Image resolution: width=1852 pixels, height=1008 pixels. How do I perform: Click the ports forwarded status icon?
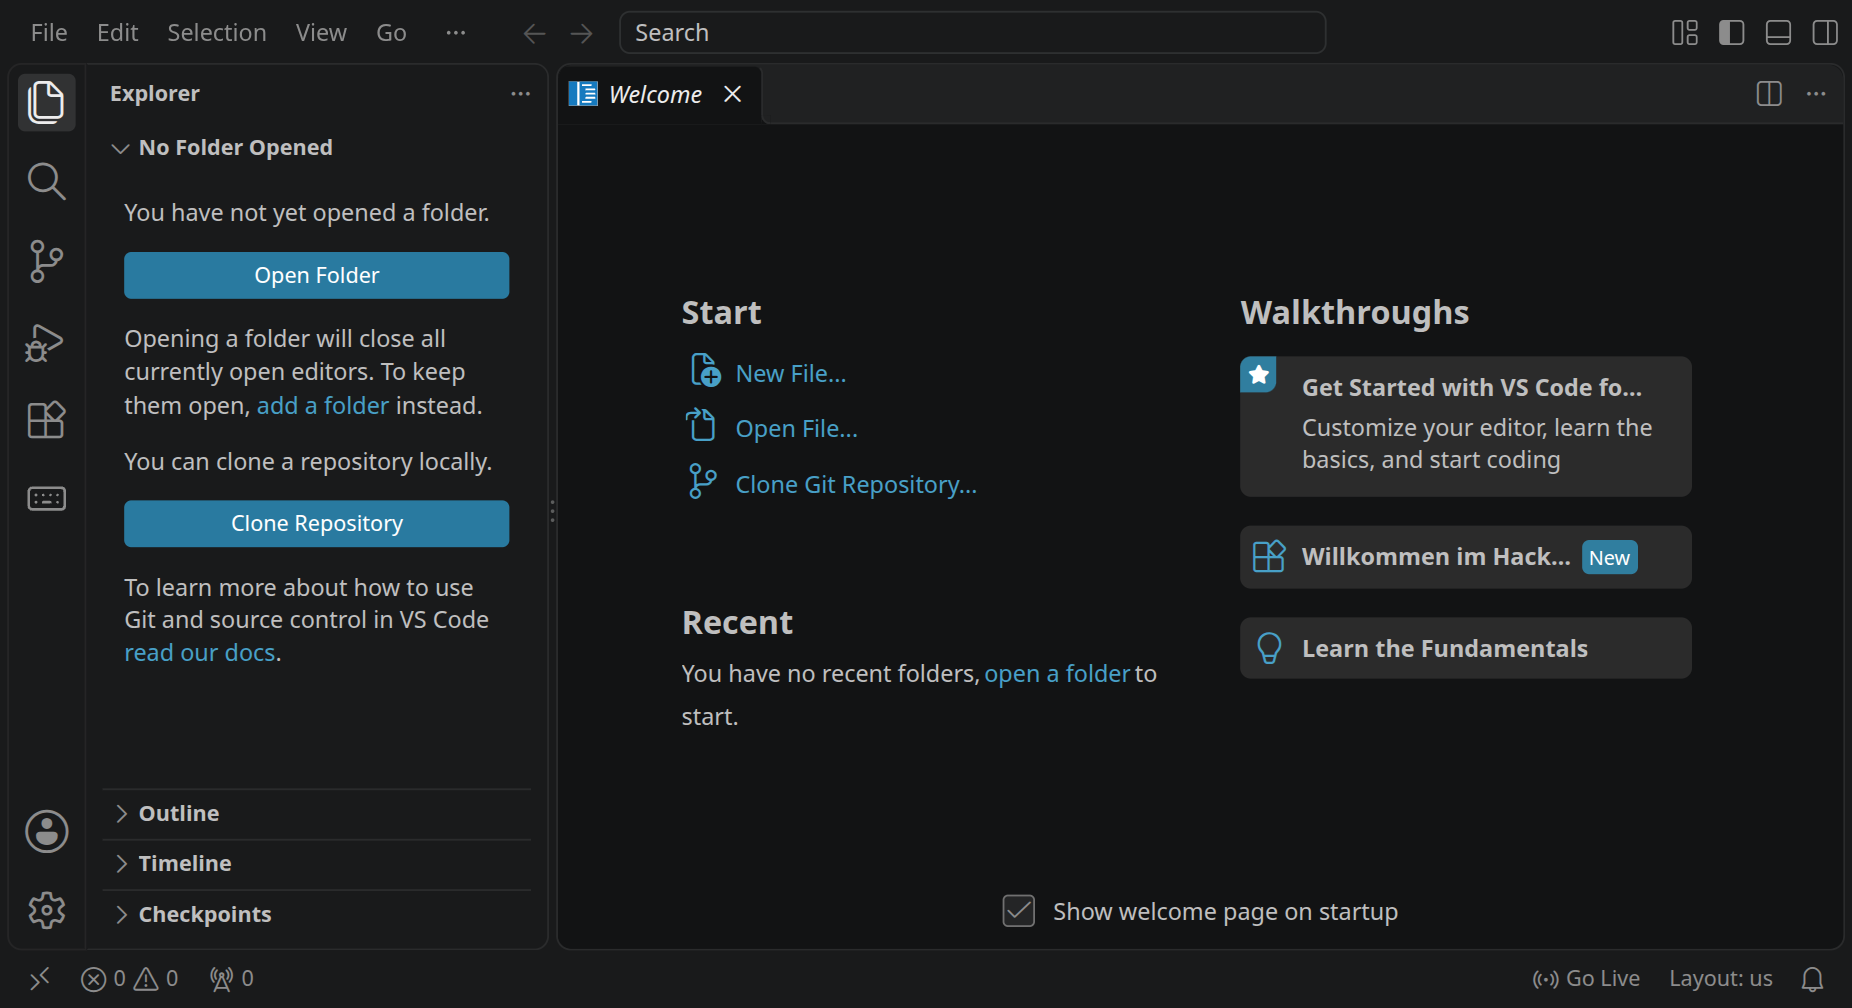(x=232, y=978)
